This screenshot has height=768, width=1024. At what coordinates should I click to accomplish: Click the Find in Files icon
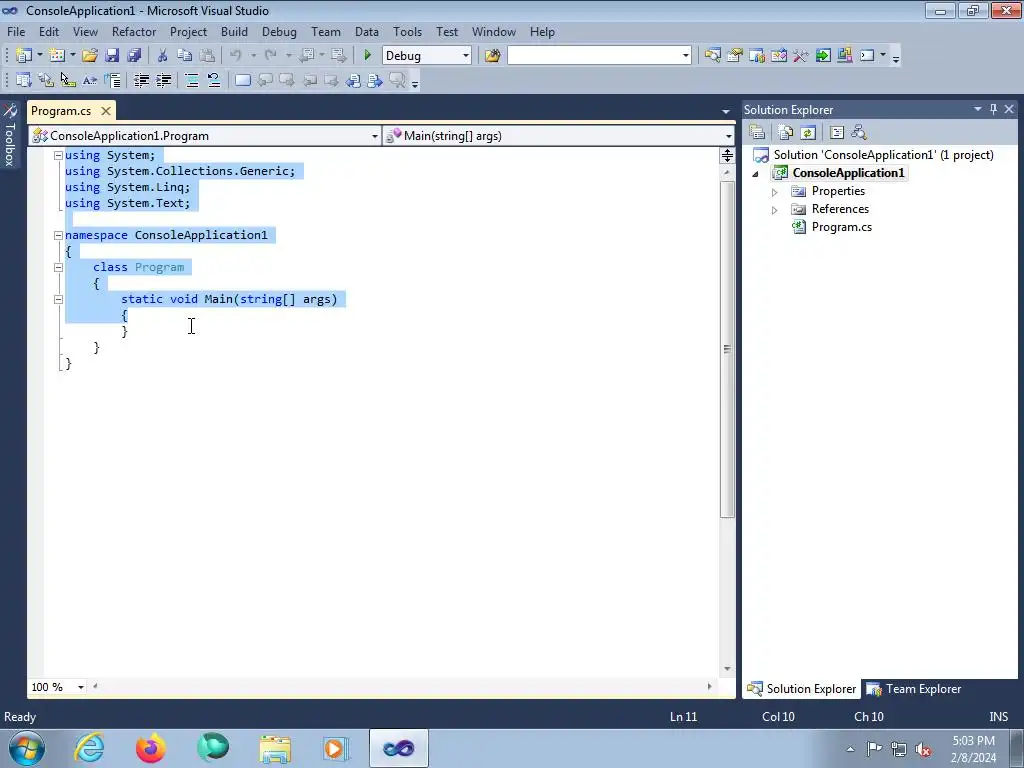click(x=492, y=56)
